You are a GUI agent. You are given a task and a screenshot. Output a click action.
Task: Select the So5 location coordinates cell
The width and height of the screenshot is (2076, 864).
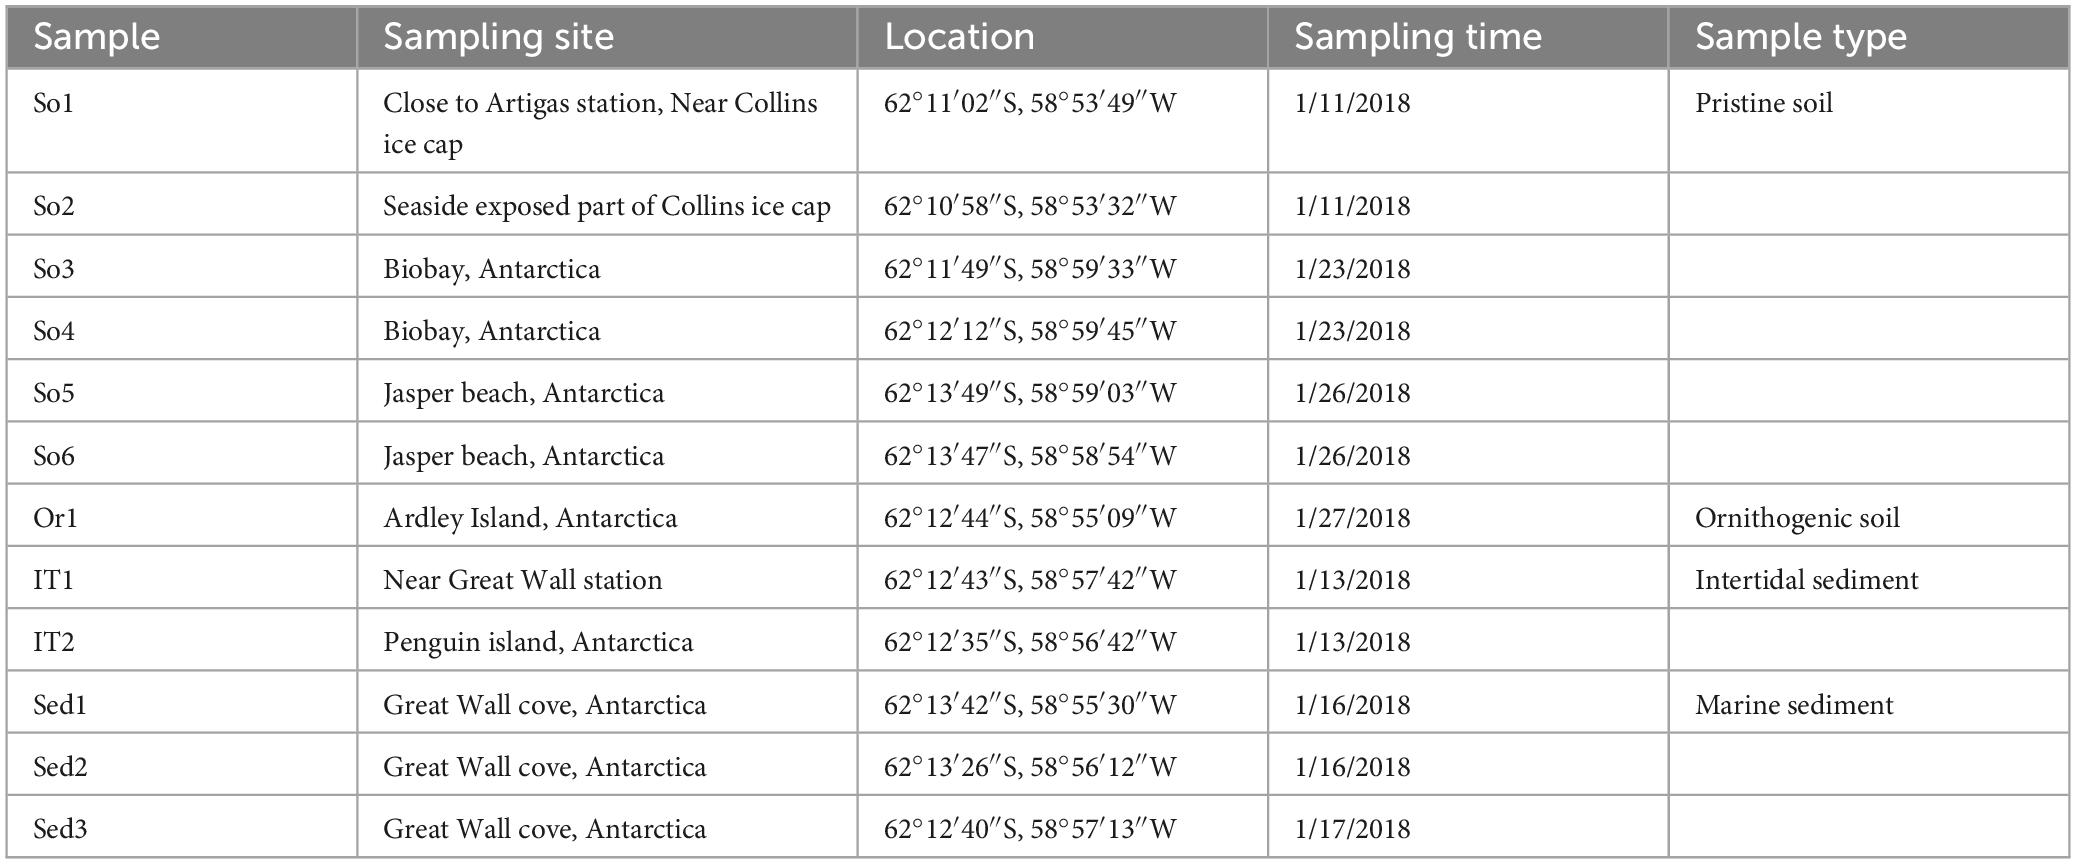coord(1062,392)
